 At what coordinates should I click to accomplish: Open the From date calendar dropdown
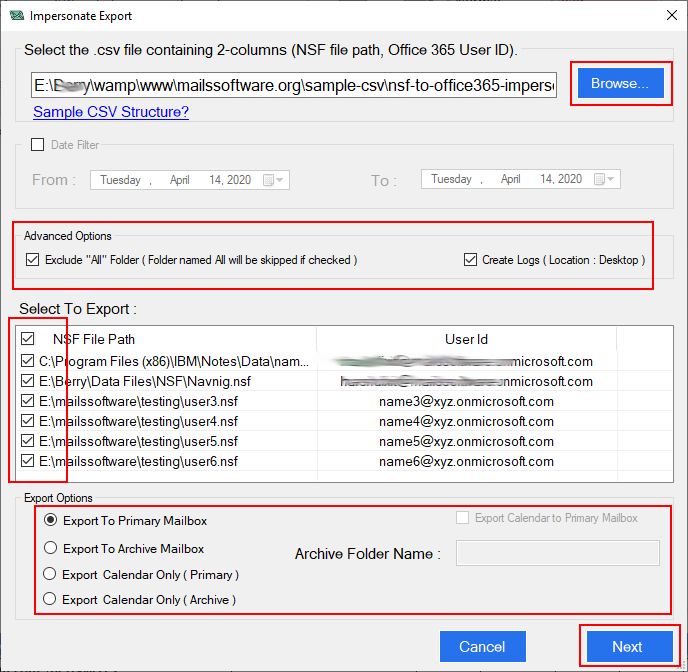point(273,180)
